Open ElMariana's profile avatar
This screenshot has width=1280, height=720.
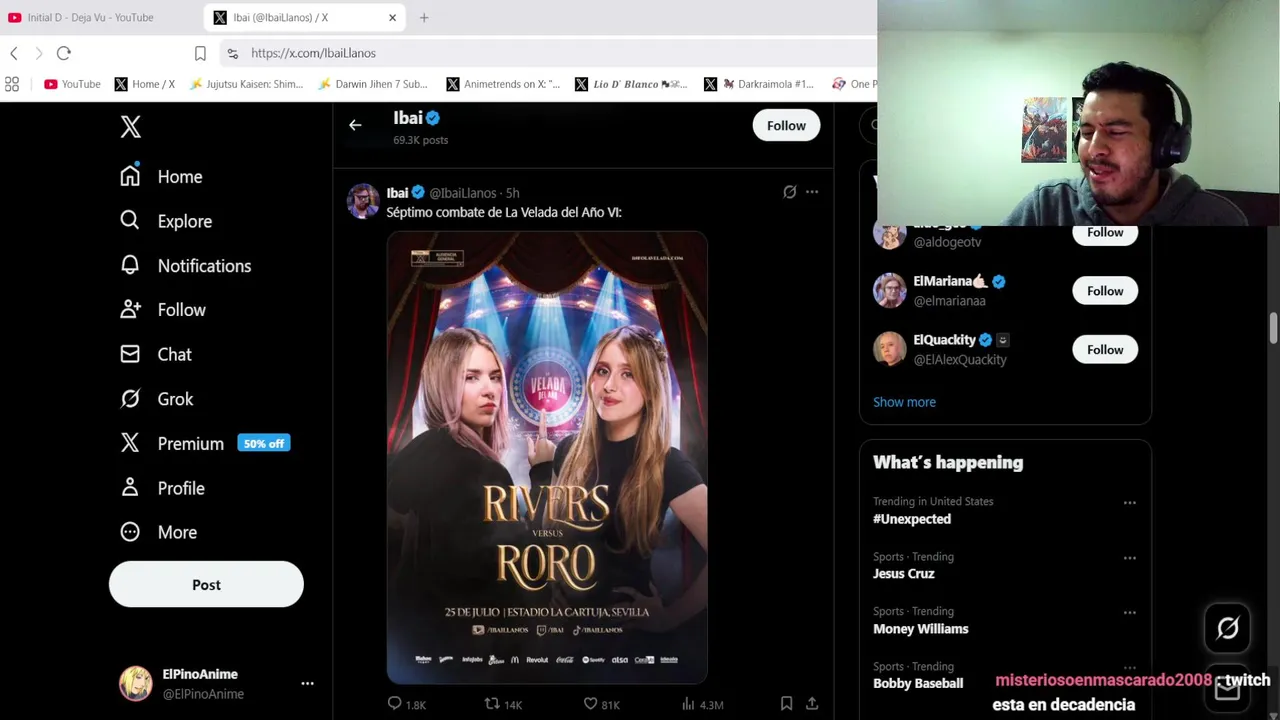click(889, 291)
